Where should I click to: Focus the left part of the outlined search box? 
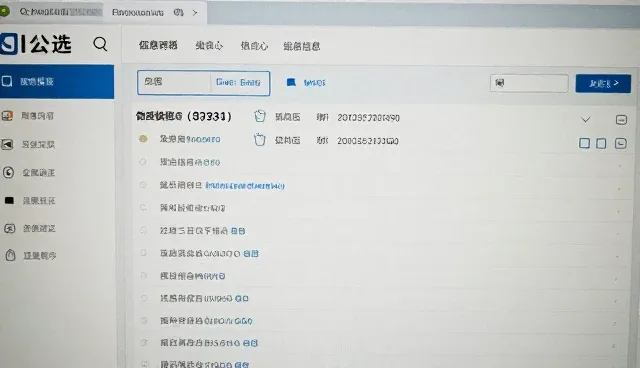point(174,82)
